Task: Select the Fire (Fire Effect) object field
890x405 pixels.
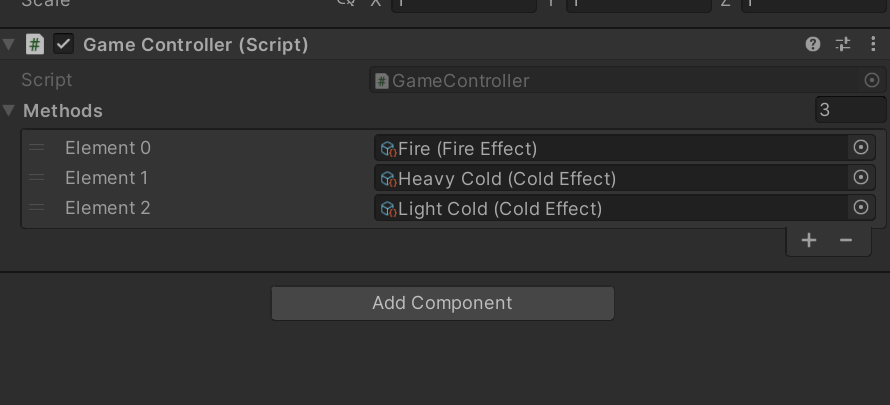Action: coord(610,148)
